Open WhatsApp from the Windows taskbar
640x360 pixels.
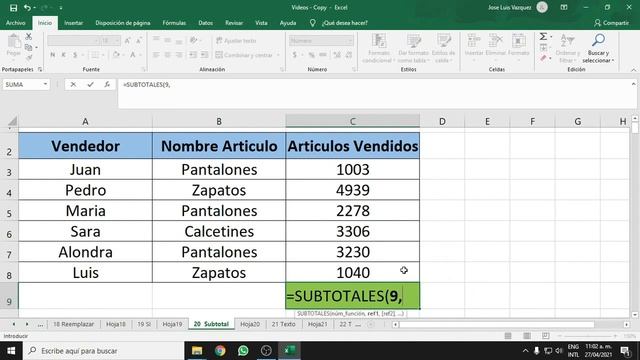[243, 351]
